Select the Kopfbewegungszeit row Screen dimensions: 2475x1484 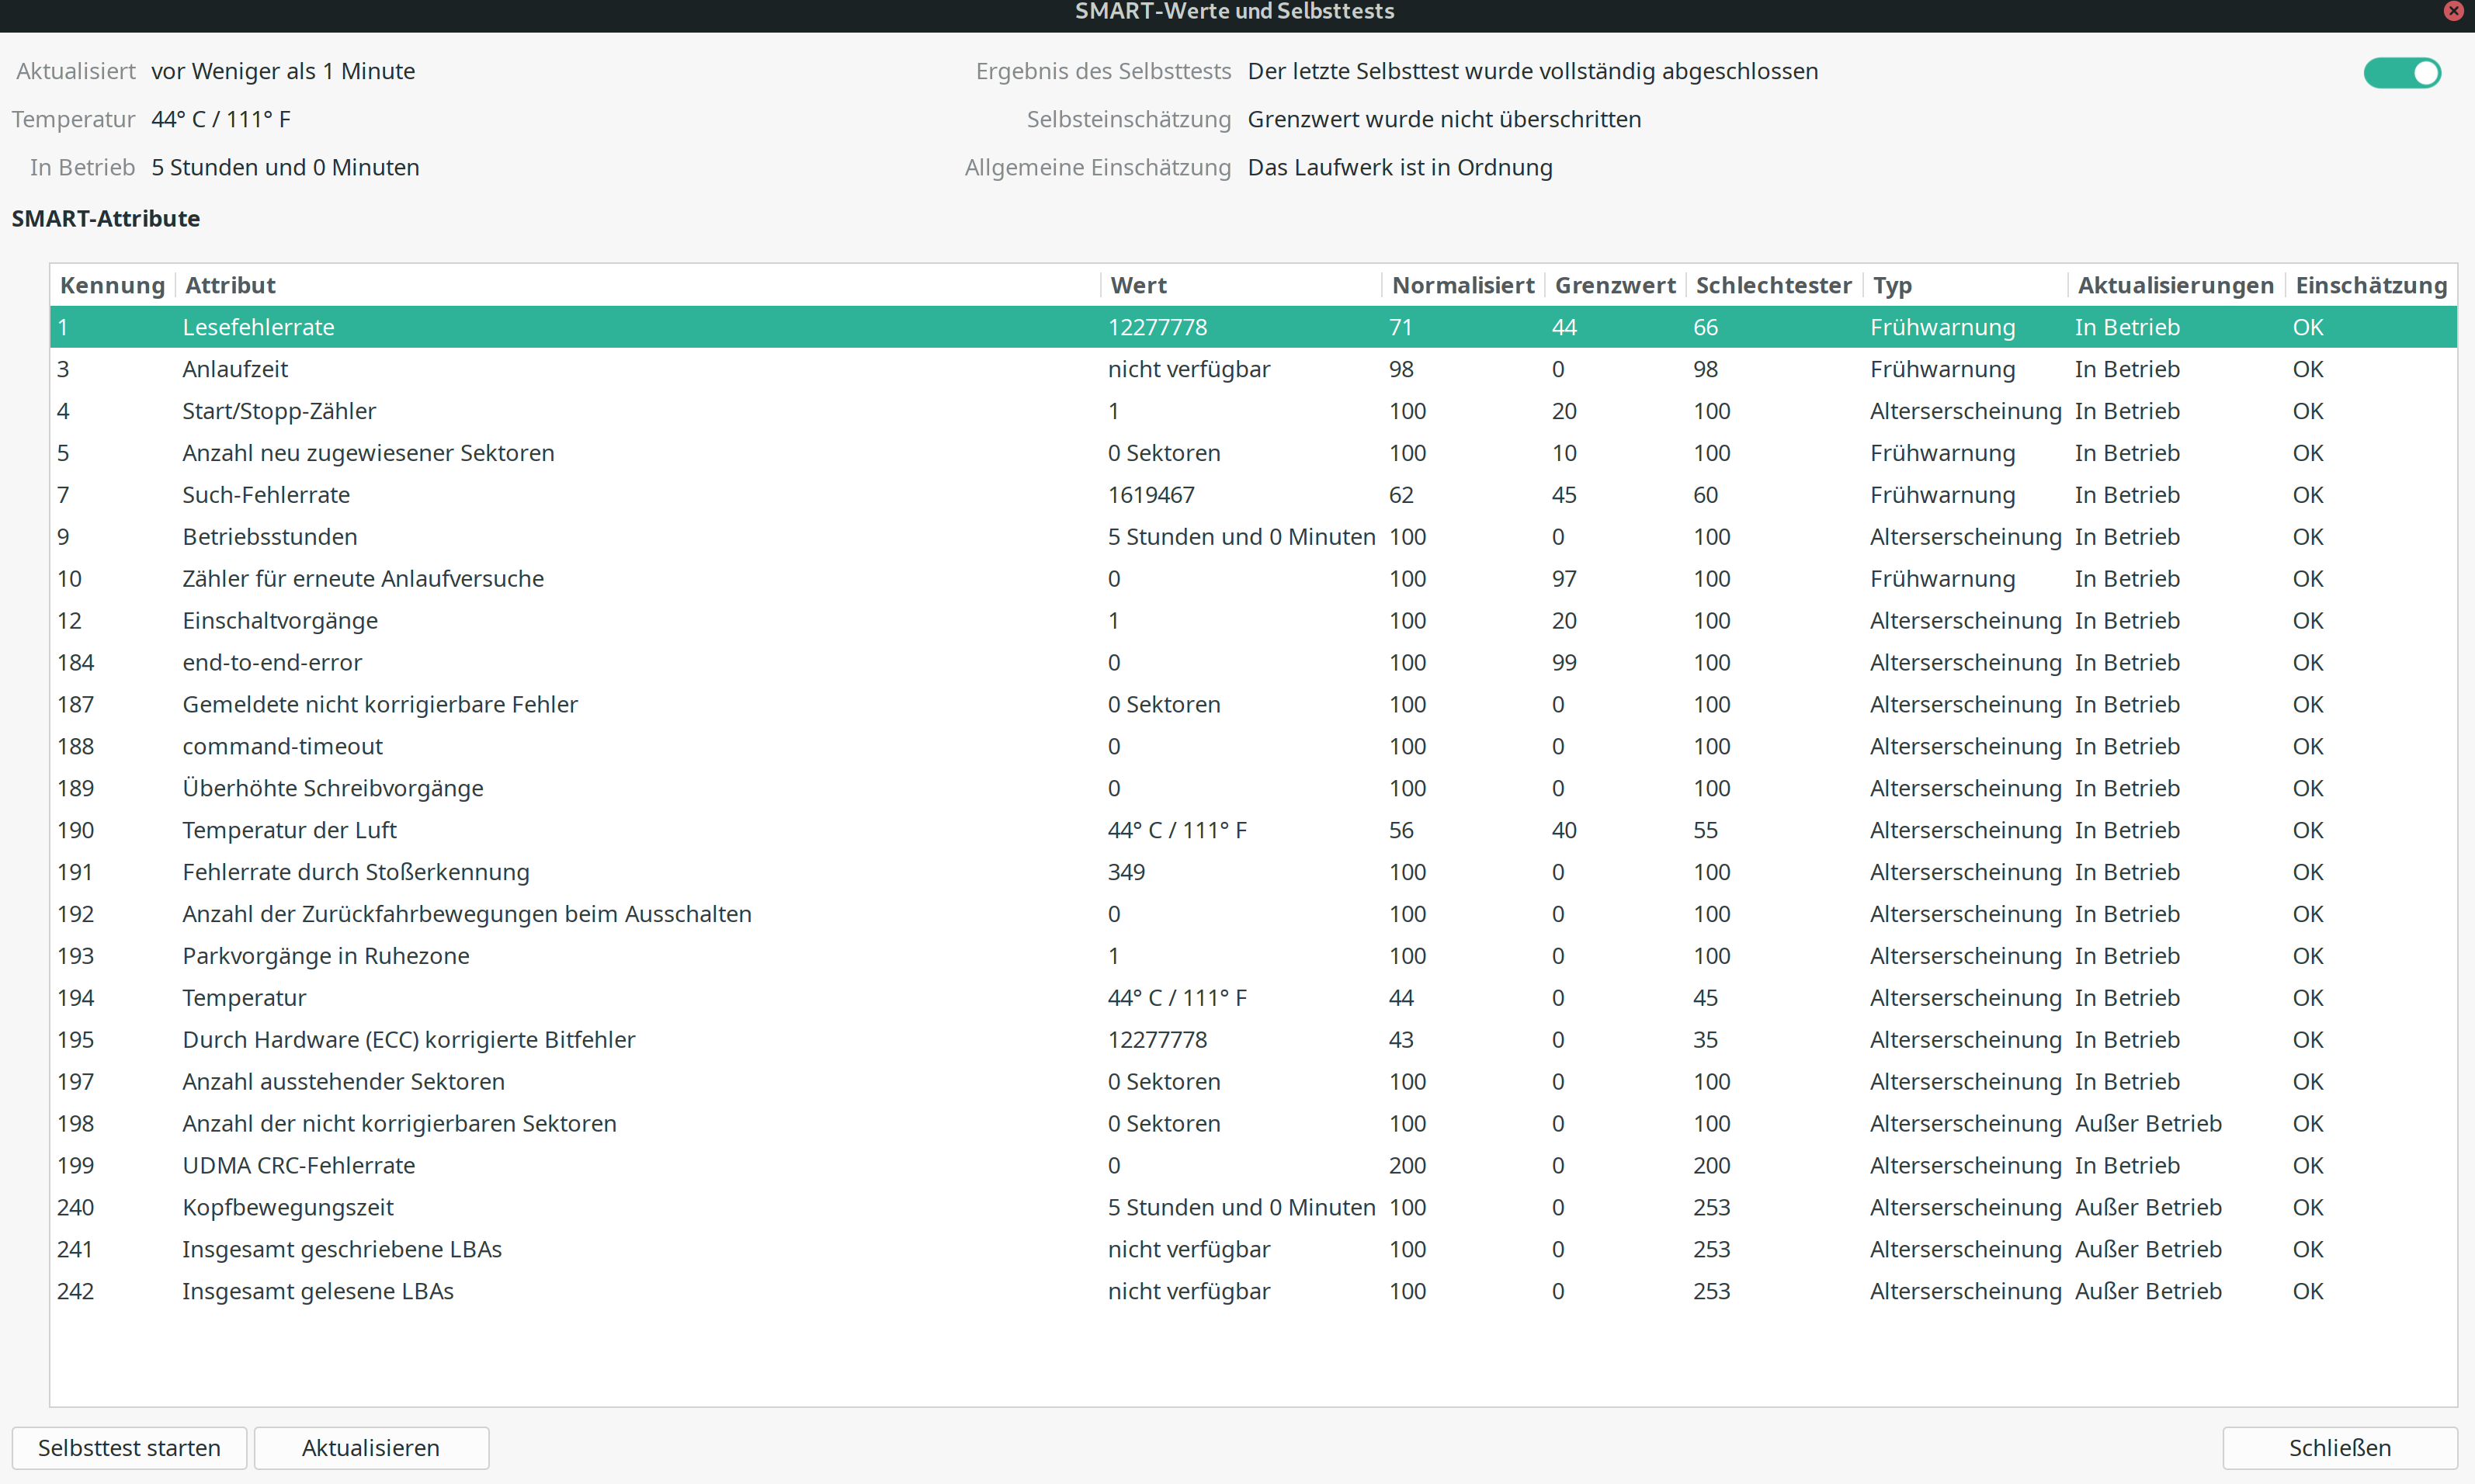pos(288,1207)
